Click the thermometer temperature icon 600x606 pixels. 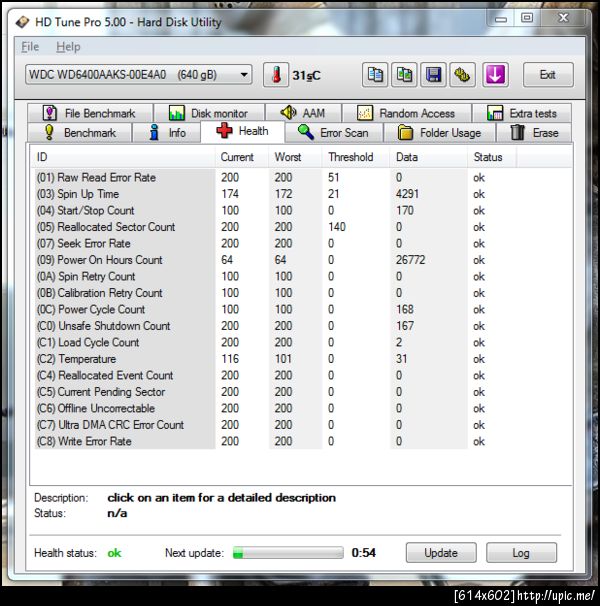[276, 75]
